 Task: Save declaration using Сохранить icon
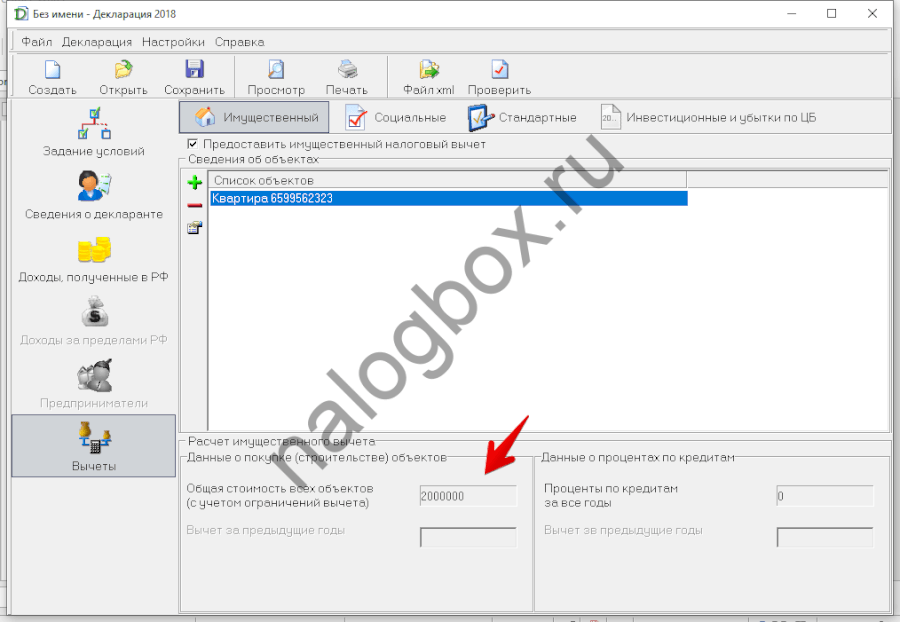click(x=193, y=71)
